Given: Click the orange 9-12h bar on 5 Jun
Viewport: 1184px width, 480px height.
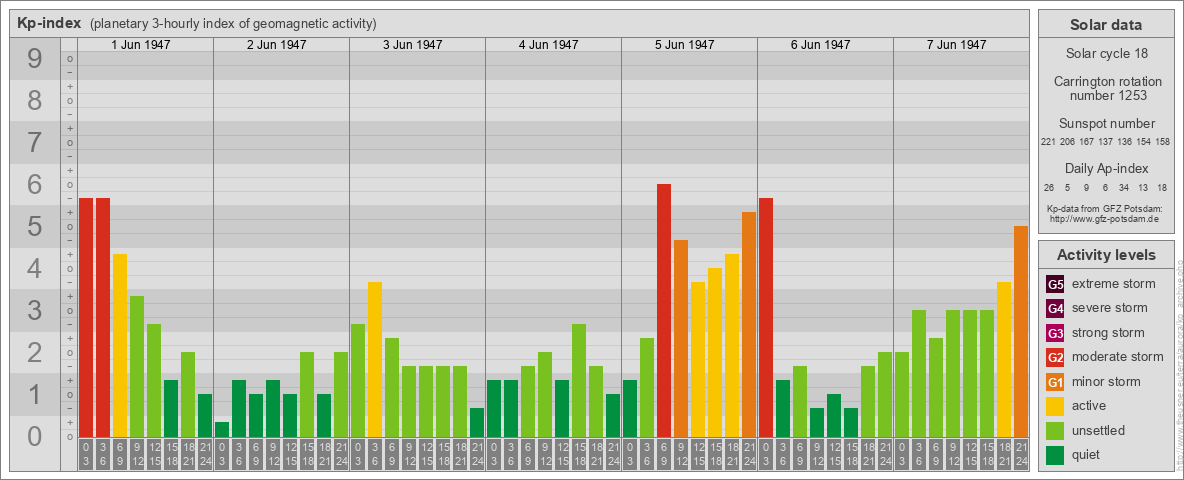Looking at the screenshot, I should tap(680, 338).
